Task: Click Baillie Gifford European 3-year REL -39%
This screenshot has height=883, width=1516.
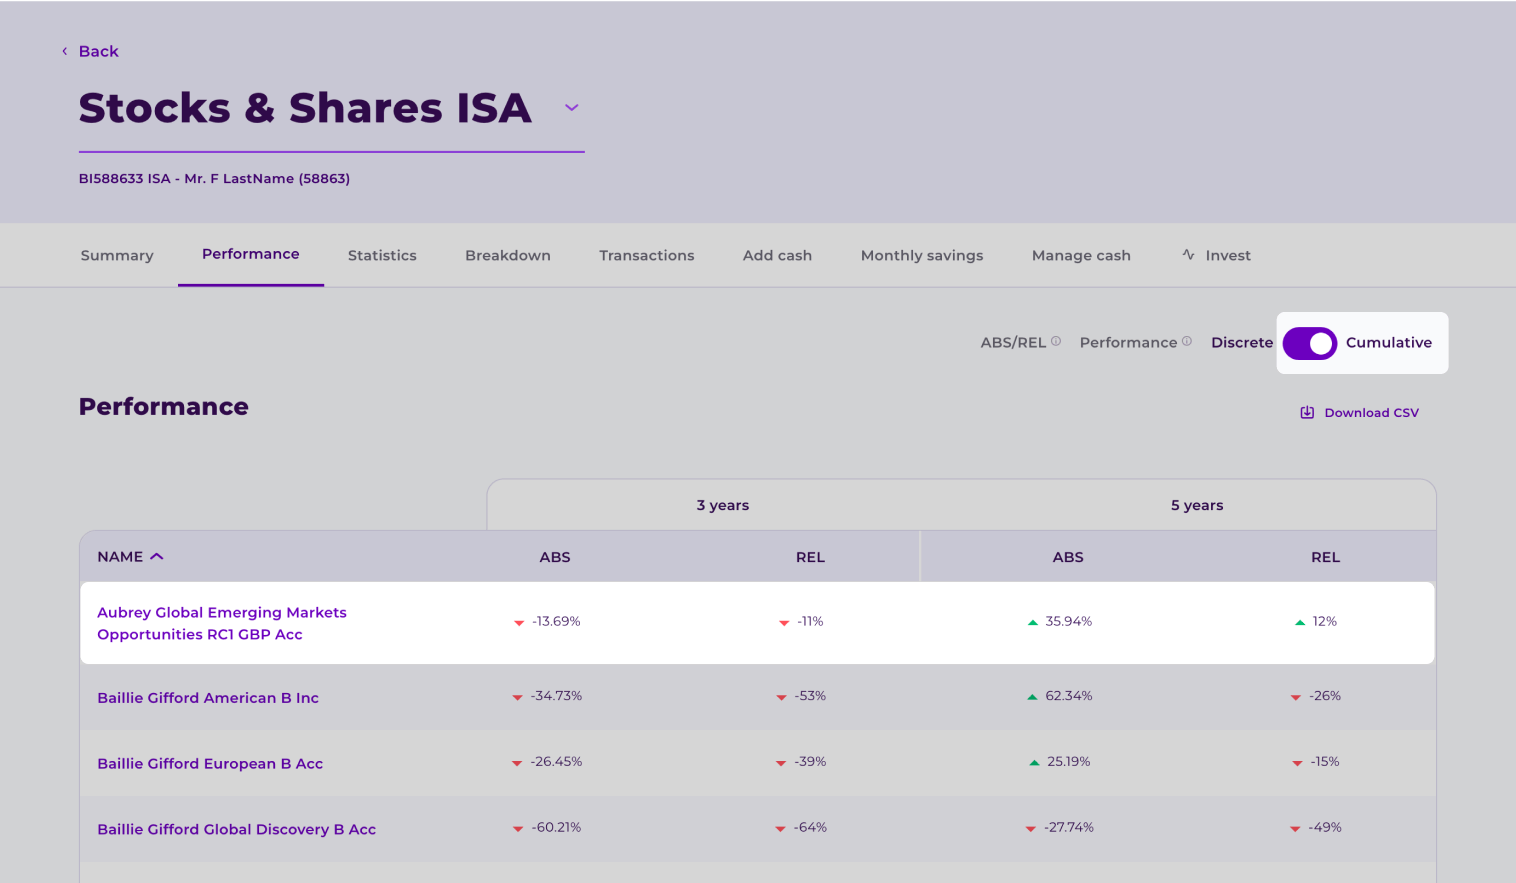Action: point(810,762)
